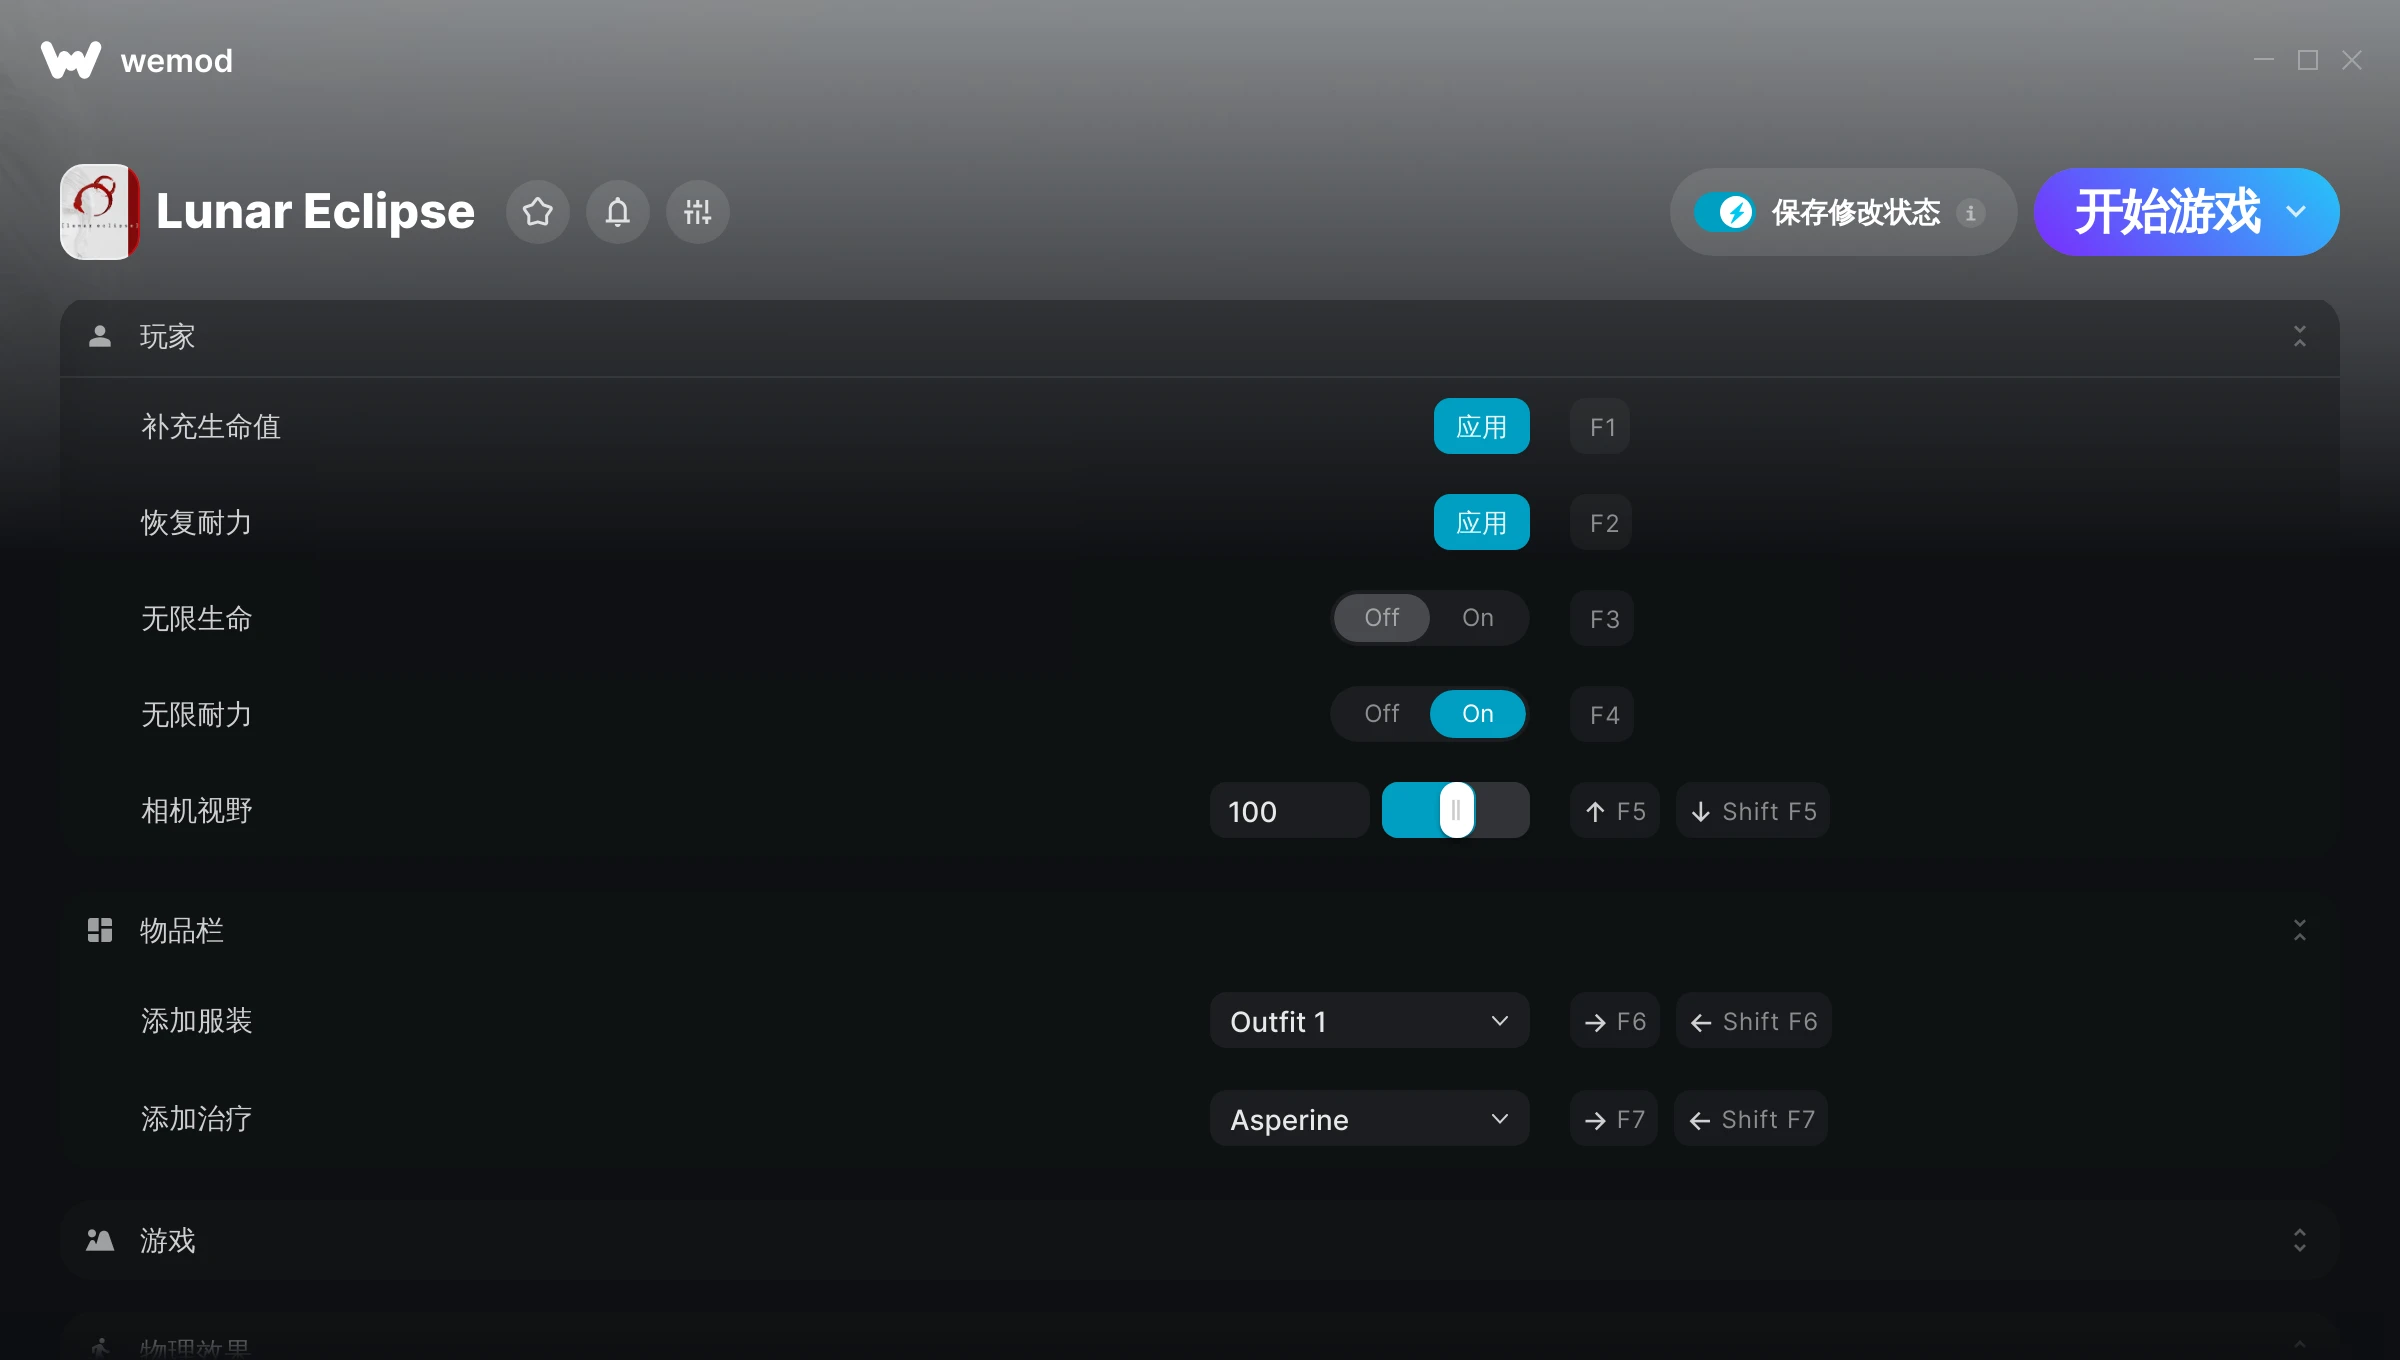This screenshot has width=2400, height=1360.
Task: Open the Asperine dropdown
Action: 1369,1119
